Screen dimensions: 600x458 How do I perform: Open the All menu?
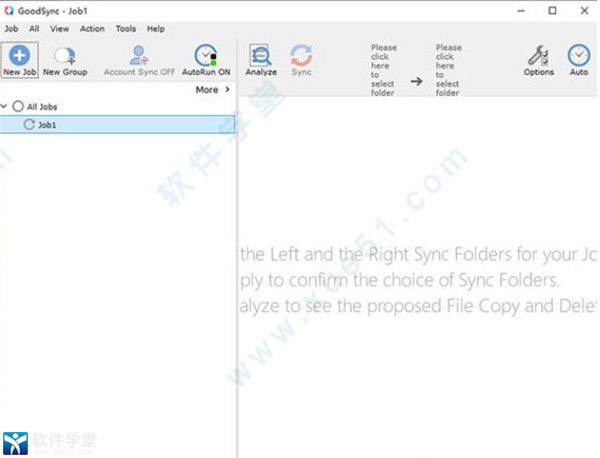[34, 29]
